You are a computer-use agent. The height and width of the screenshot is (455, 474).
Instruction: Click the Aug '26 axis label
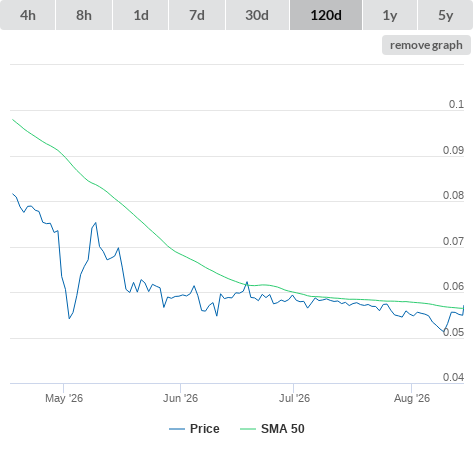click(412, 398)
